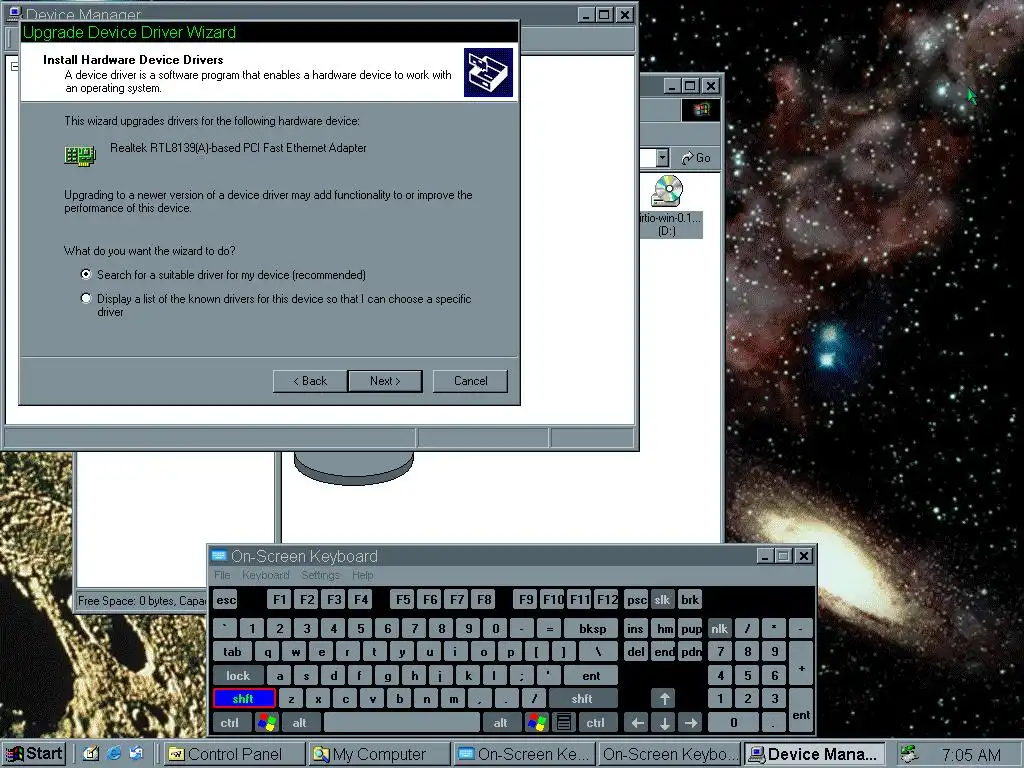The image size is (1024, 768).
Task: Switch to My Computer taskbar button
Action: [379, 754]
